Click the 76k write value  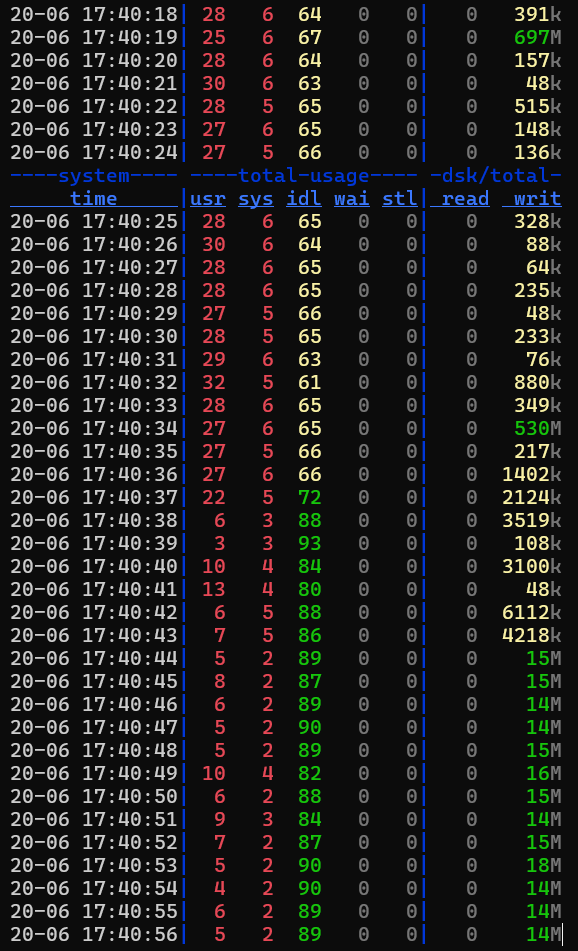pos(543,359)
